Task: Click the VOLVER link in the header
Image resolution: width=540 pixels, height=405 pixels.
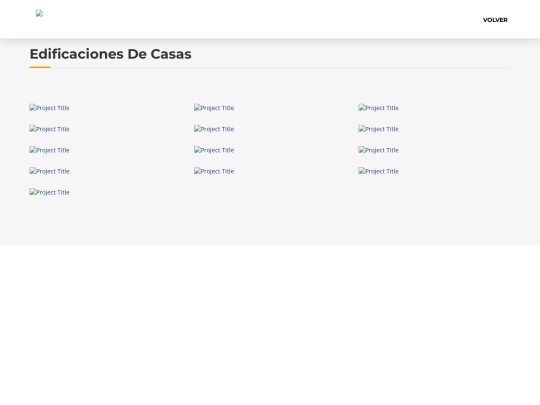Action: [x=495, y=20]
